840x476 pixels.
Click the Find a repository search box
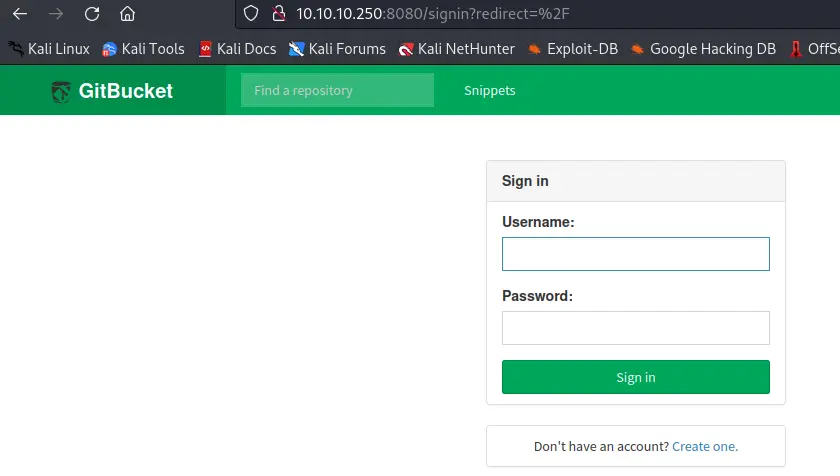point(338,90)
